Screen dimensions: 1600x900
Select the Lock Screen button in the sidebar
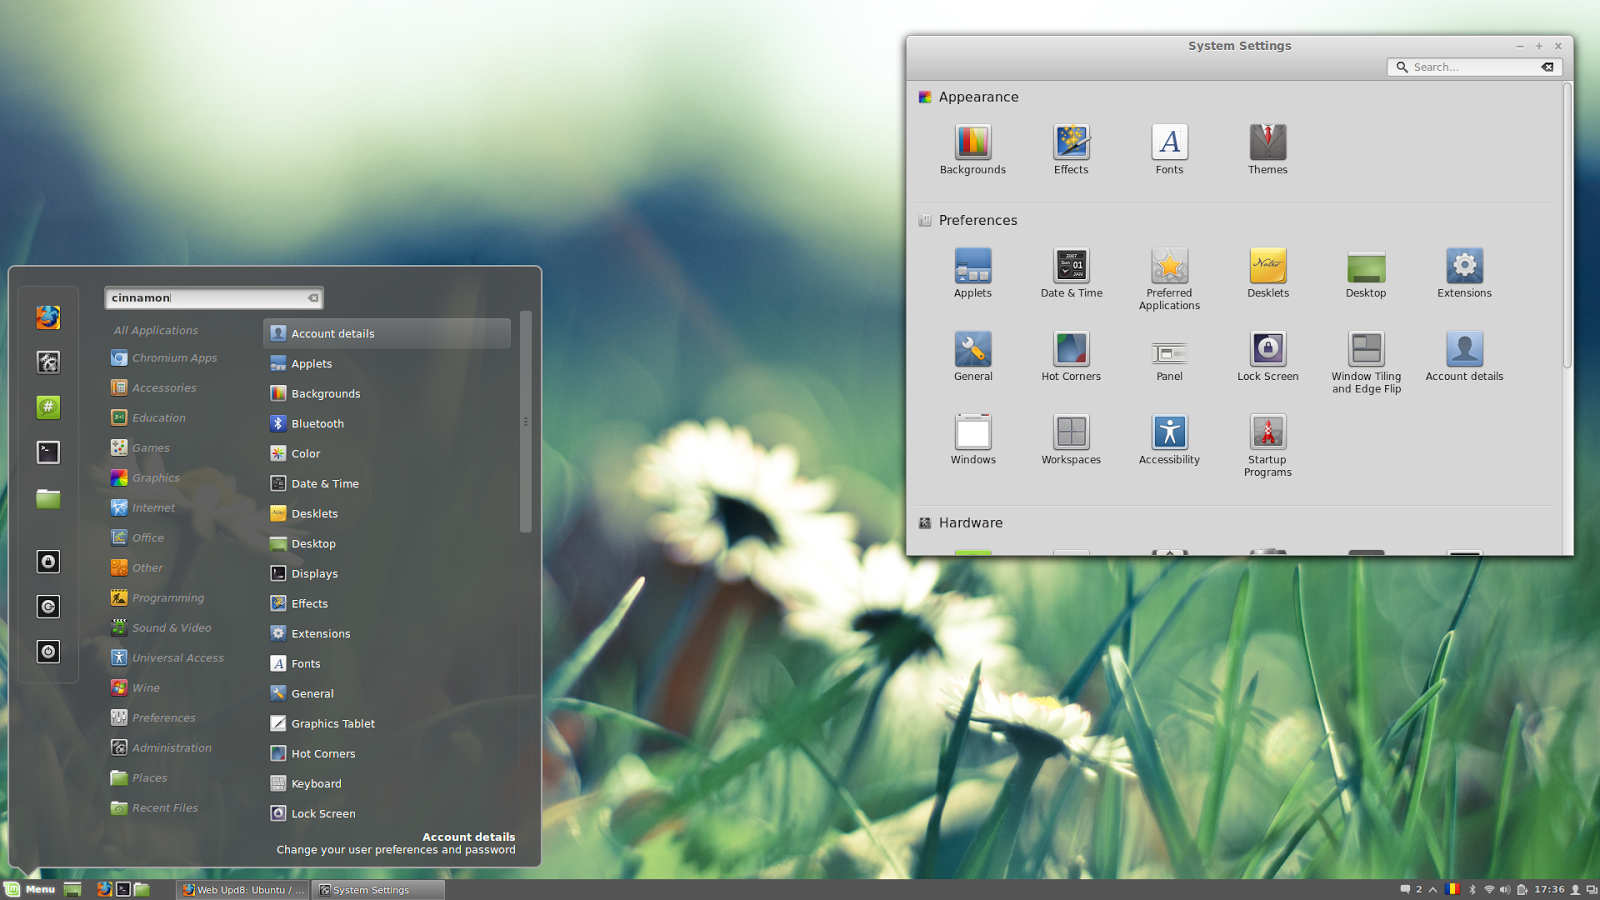click(x=47, y=561)
